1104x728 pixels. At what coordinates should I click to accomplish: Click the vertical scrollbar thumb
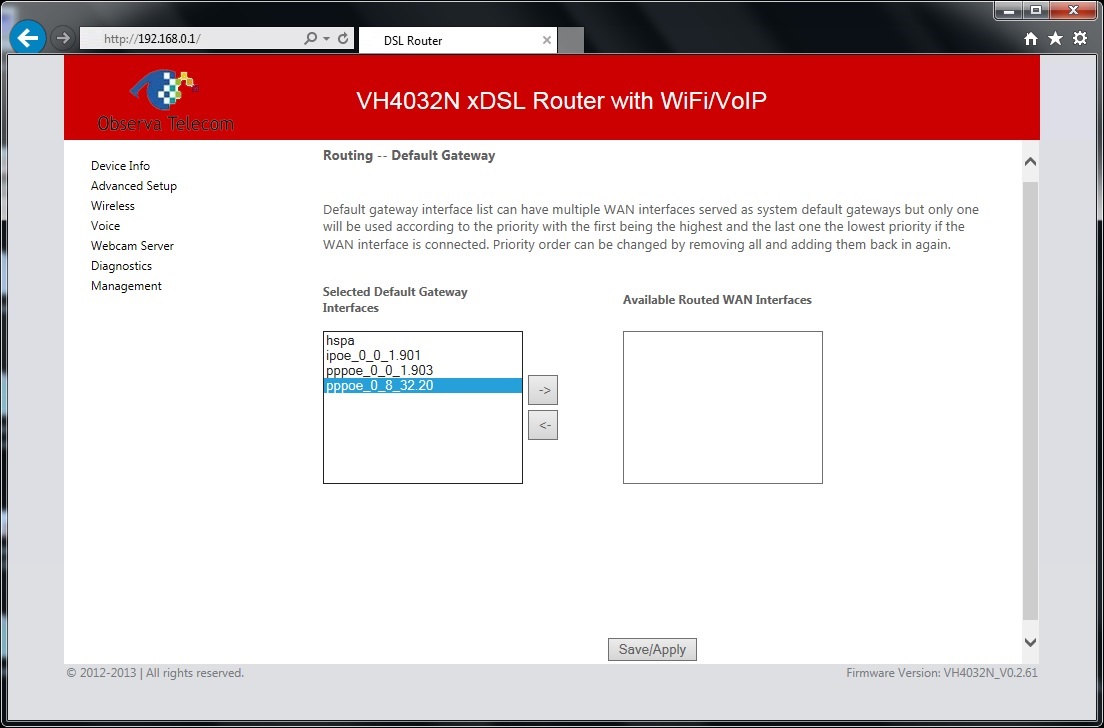[x=1030, y=401]
